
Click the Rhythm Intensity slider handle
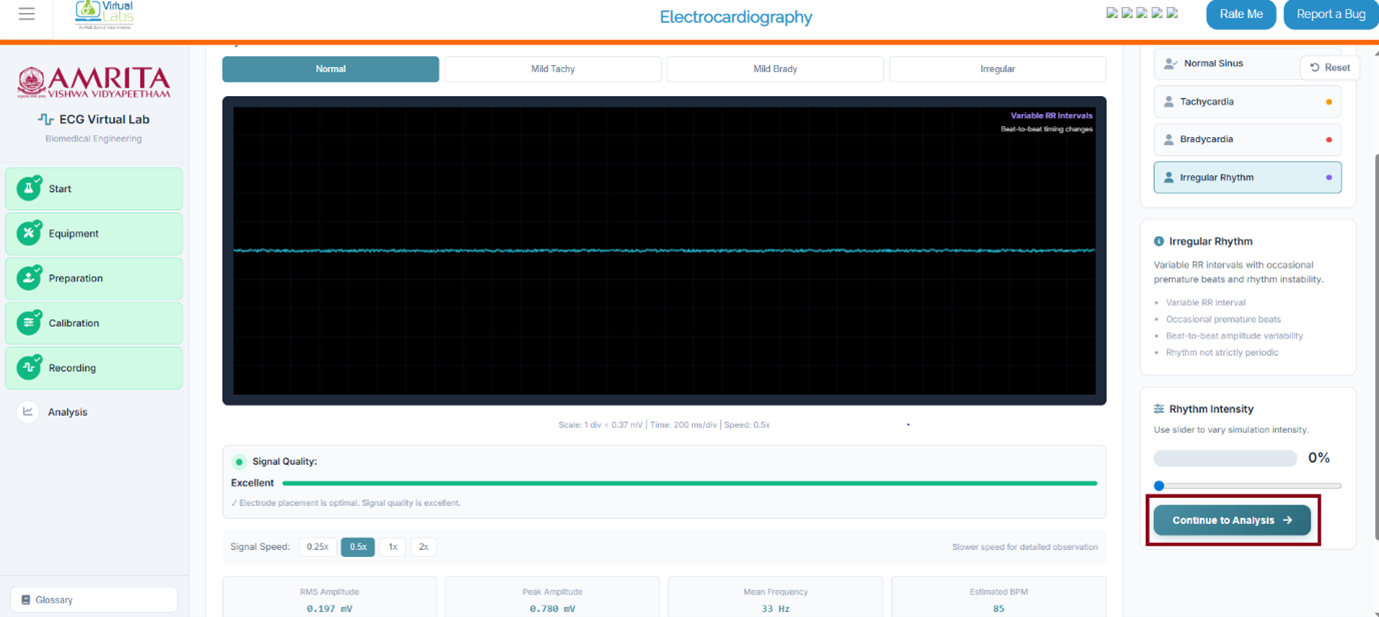(1159, 486)
